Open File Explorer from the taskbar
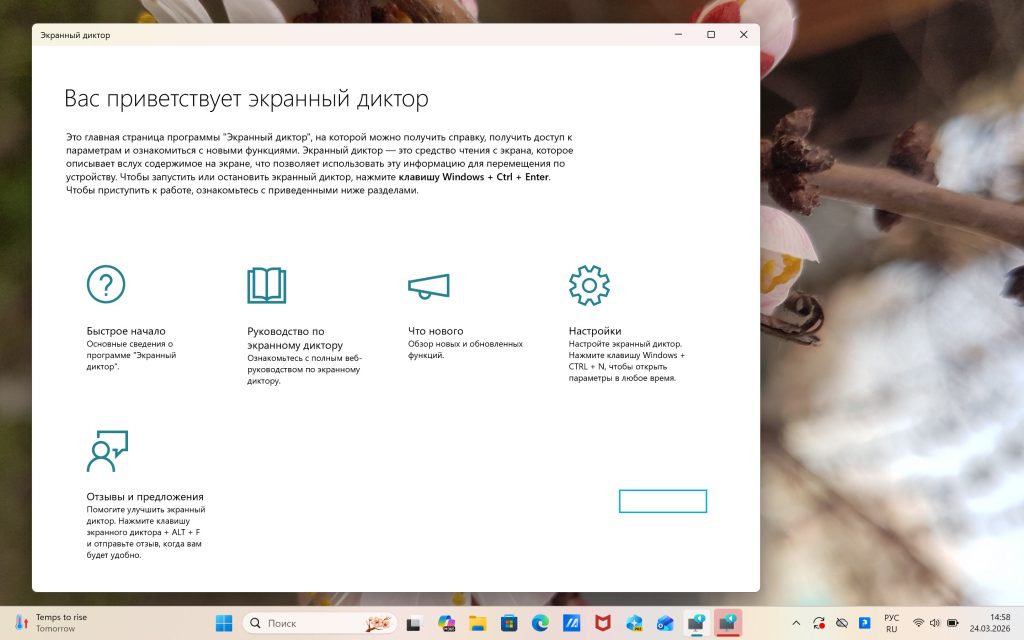The width and height of the screenshot is (1024, 640). coord(478,622)
